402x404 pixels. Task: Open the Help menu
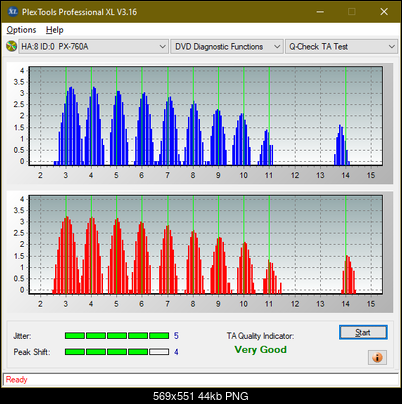click(55, 30)
